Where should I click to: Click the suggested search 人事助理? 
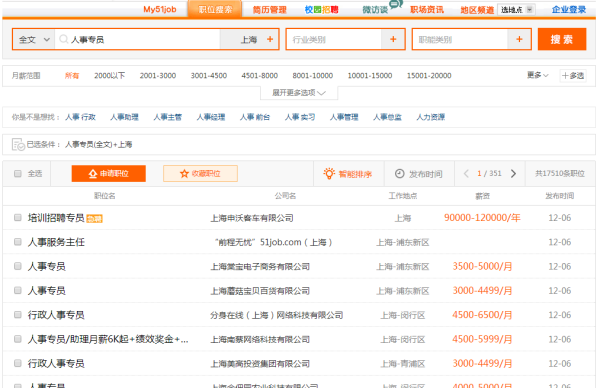(x=124, y=117)
